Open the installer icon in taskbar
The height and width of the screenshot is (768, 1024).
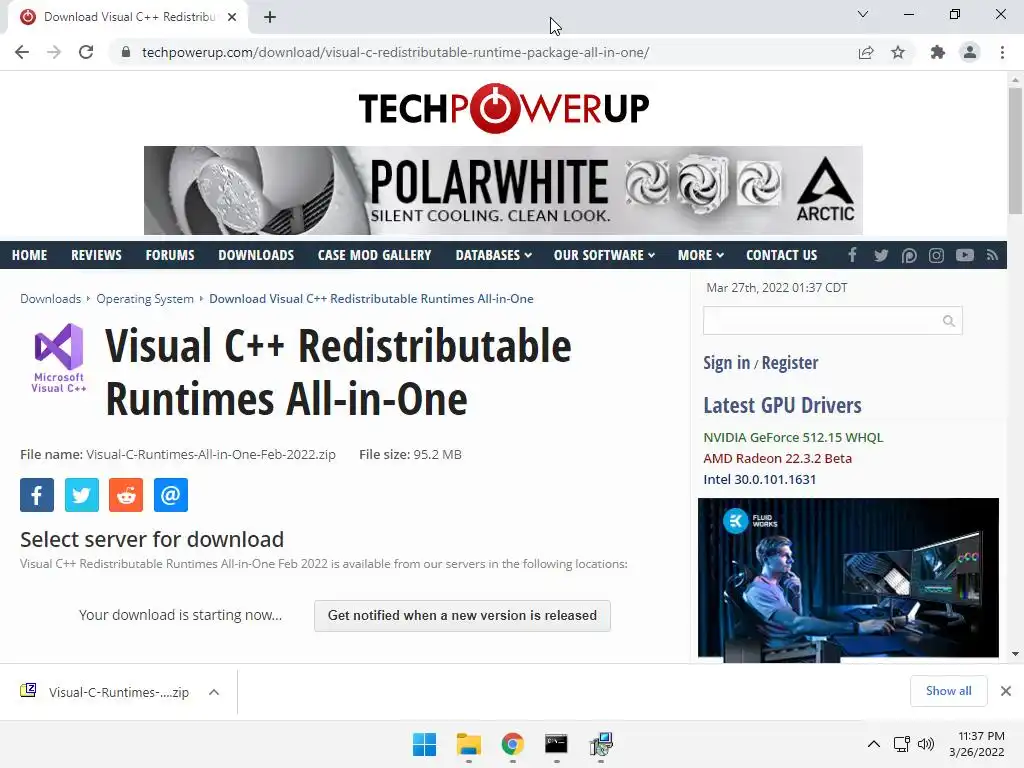[x=601, y=744]
